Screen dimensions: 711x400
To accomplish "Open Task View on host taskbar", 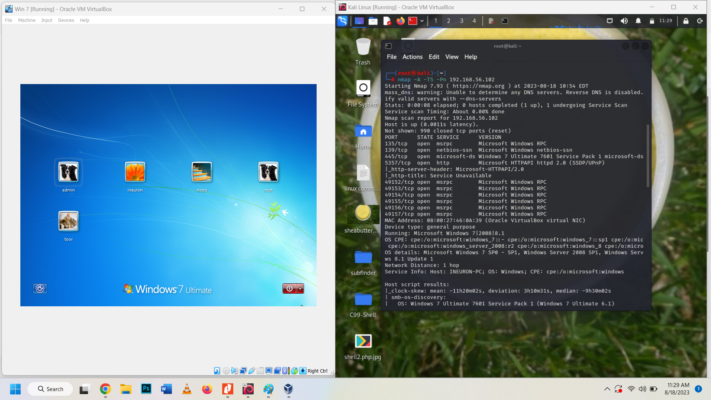I will click(84, 389).
